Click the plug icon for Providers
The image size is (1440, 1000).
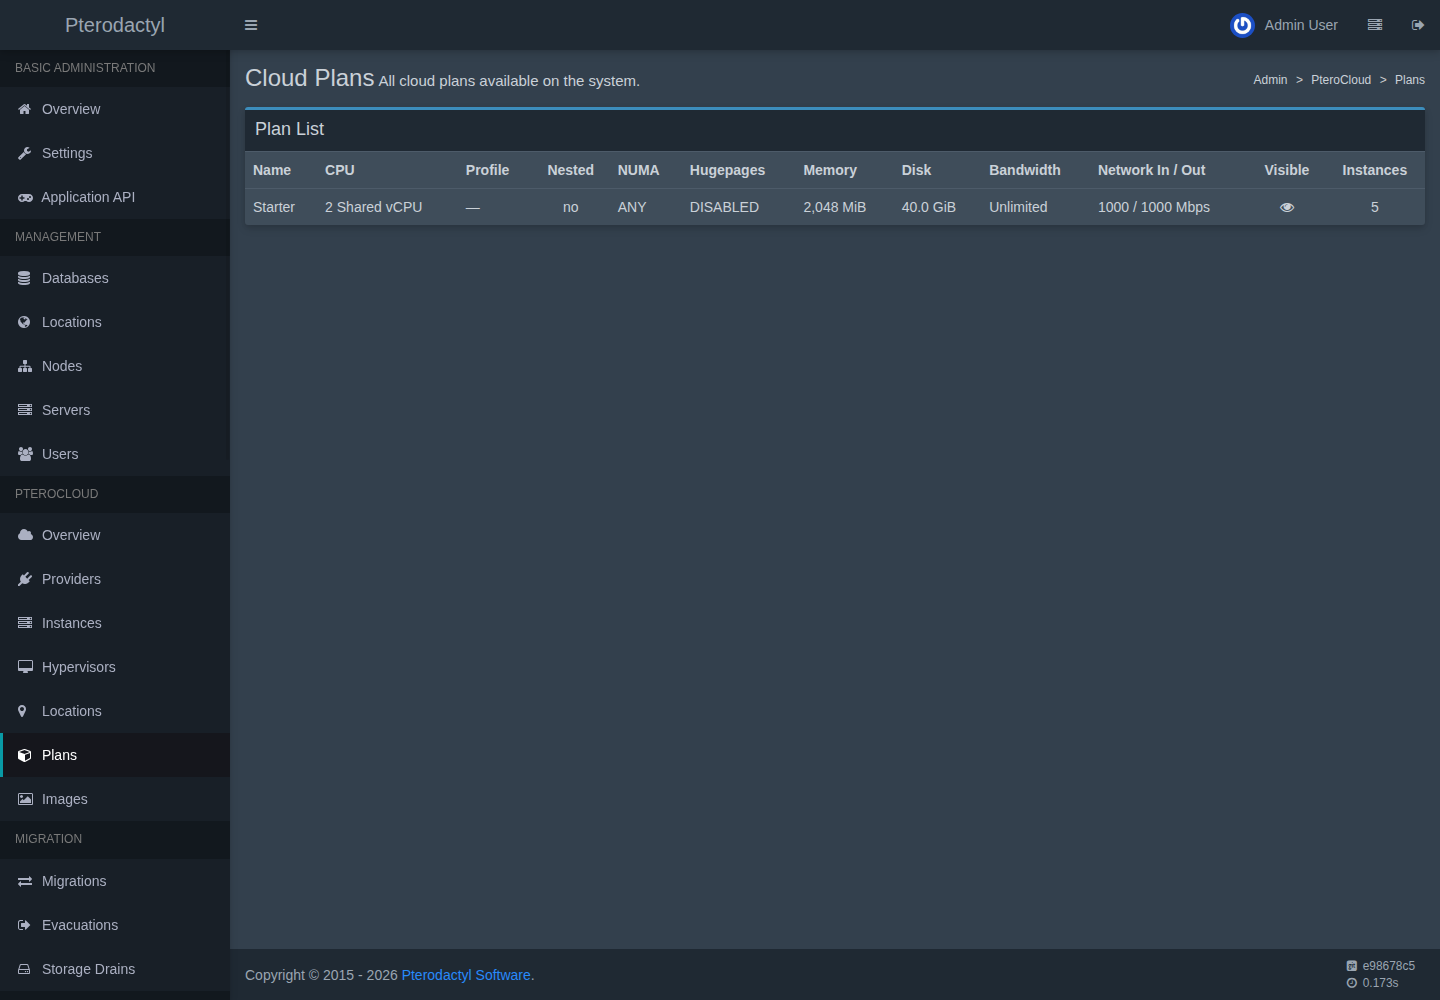tap(25, 579)
